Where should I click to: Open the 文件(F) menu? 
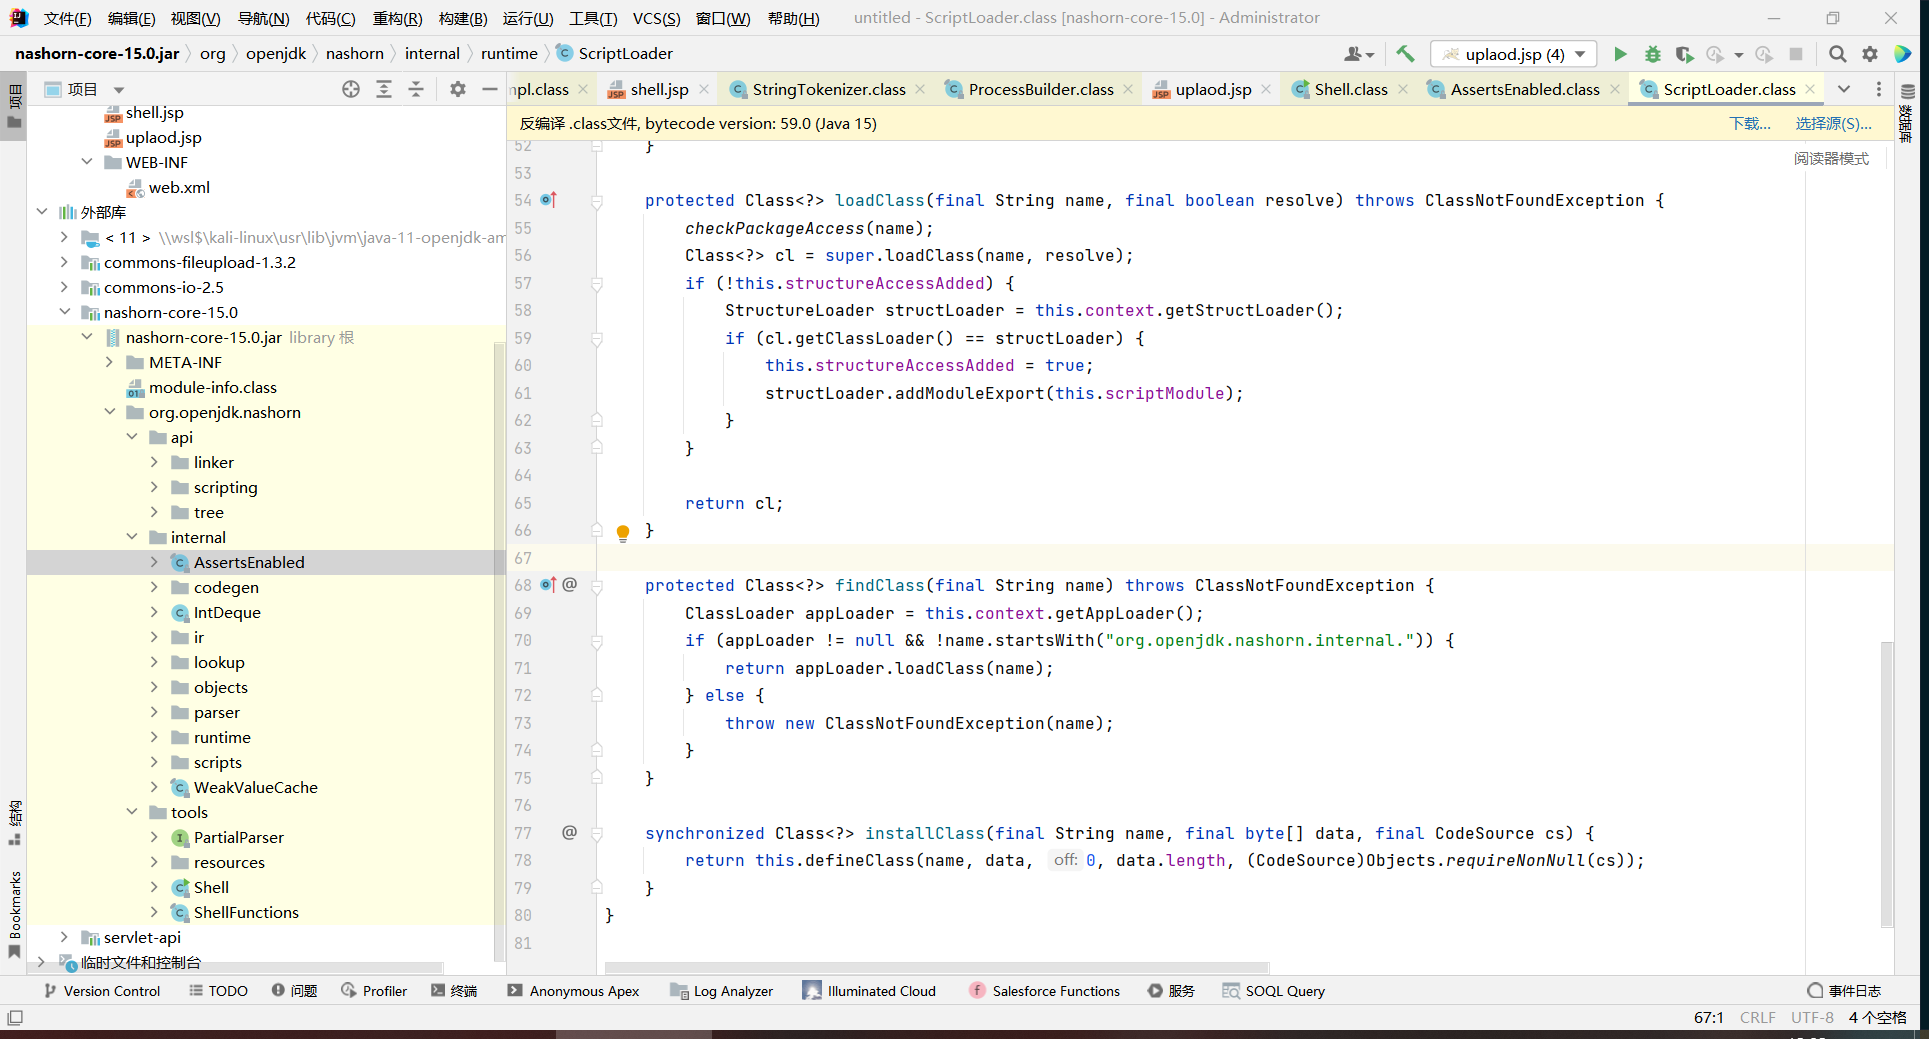coord(67,18)
